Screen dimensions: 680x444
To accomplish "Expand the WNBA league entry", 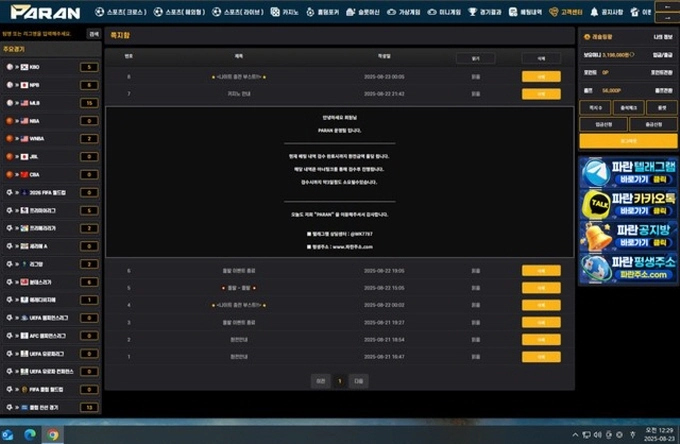I will [x=51, y=139].
